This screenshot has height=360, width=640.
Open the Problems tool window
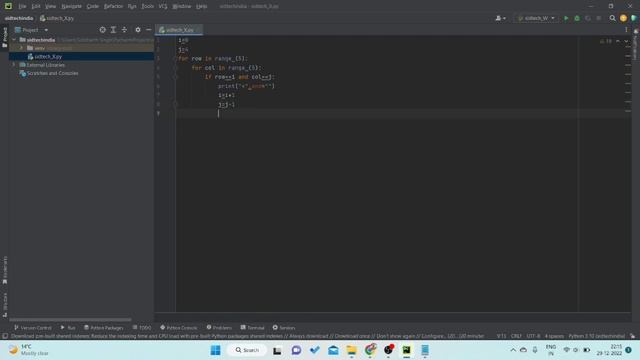coord(219,328)
